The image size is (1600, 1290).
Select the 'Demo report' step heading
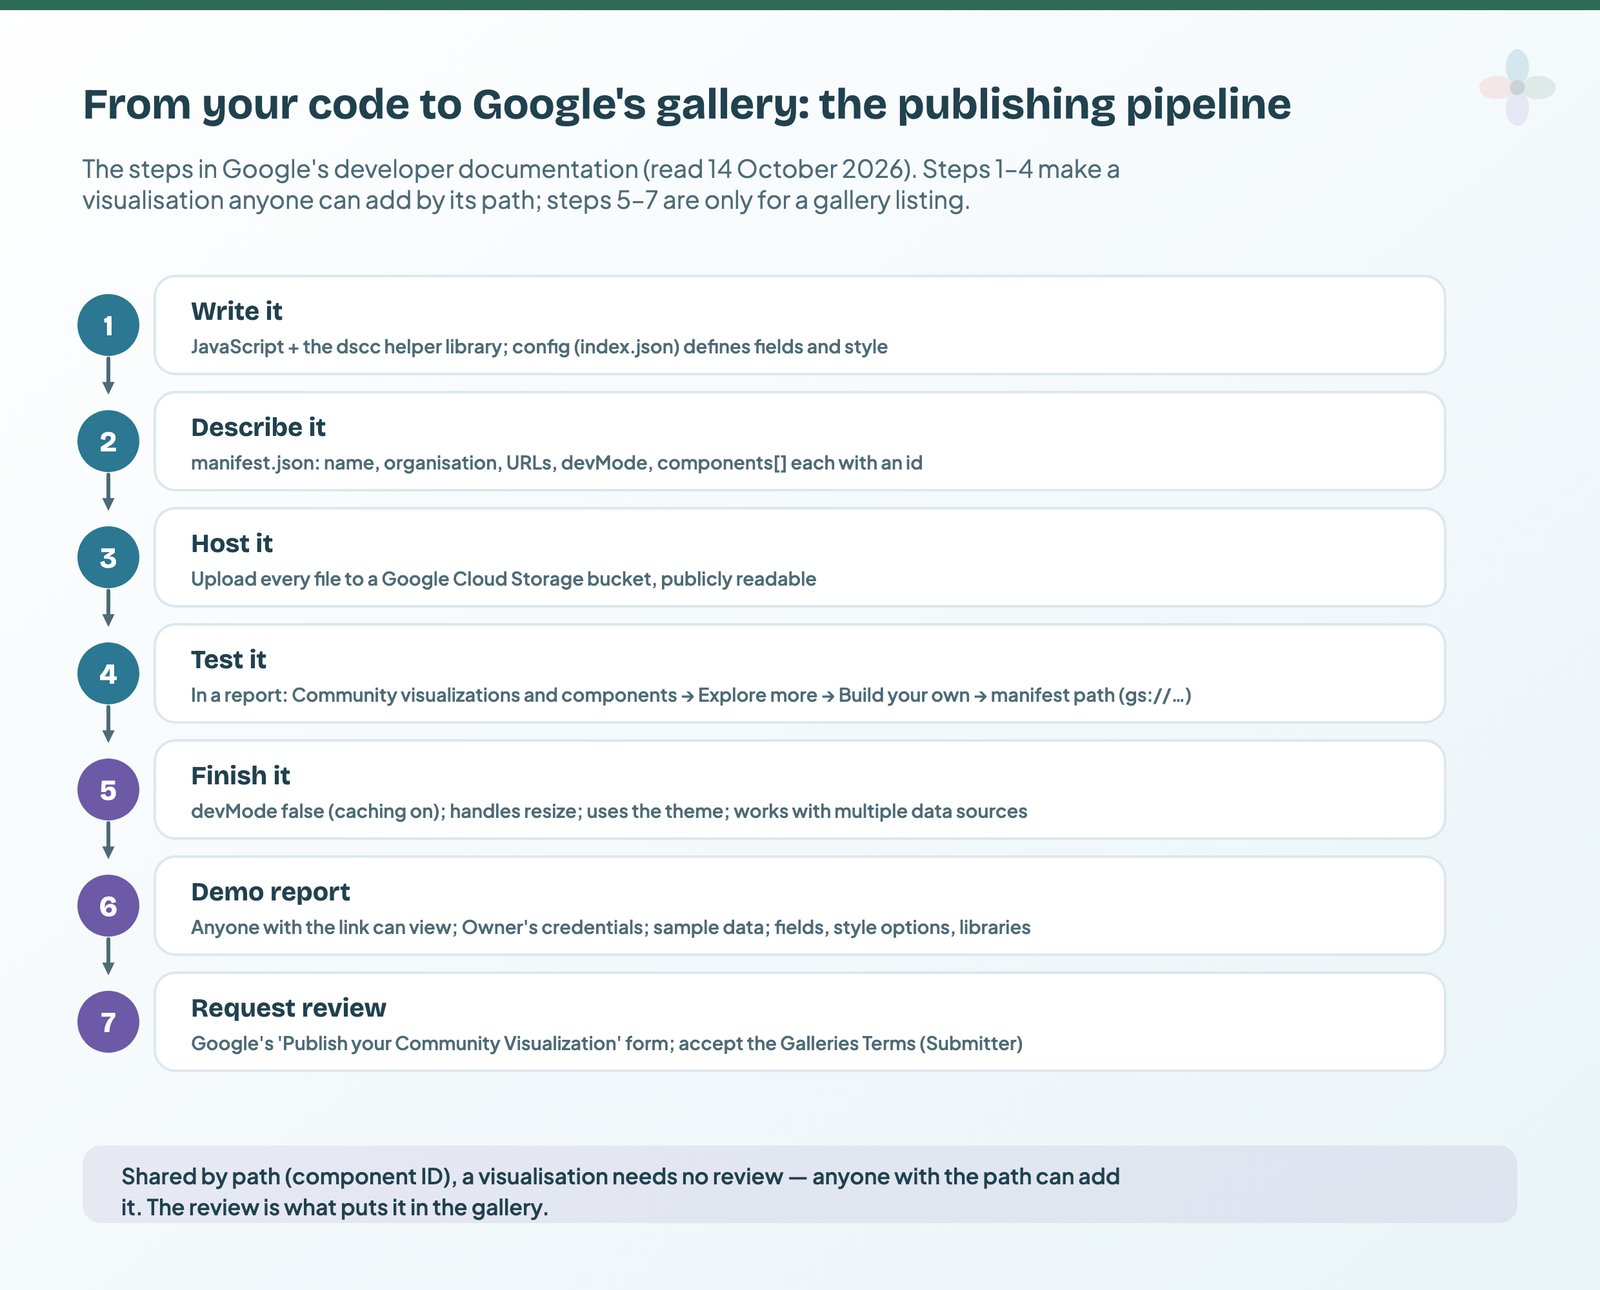[270, 891]
